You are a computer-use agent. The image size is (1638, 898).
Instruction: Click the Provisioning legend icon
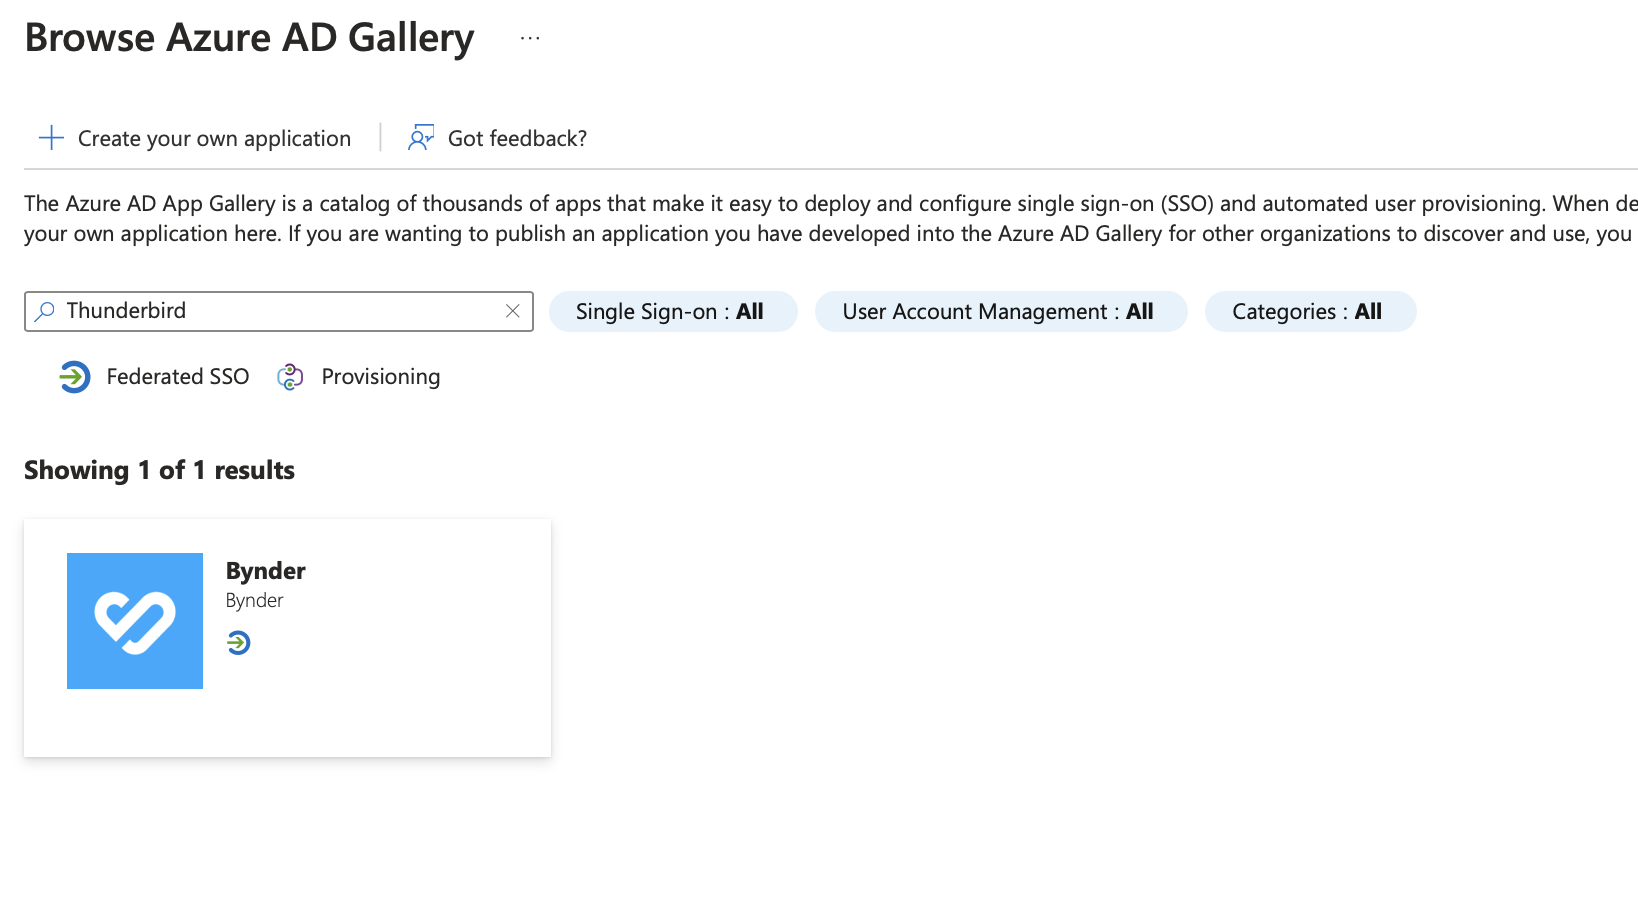coord(290,377)
